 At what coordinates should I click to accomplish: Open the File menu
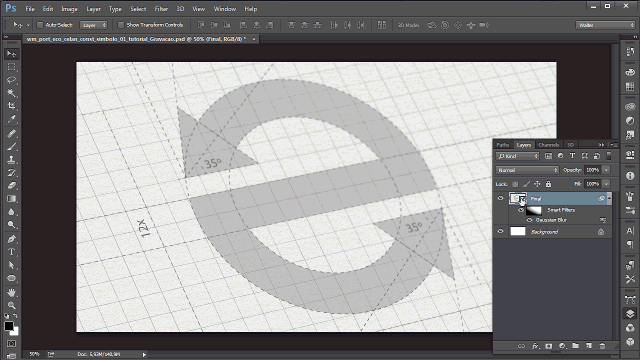point(30,9)
